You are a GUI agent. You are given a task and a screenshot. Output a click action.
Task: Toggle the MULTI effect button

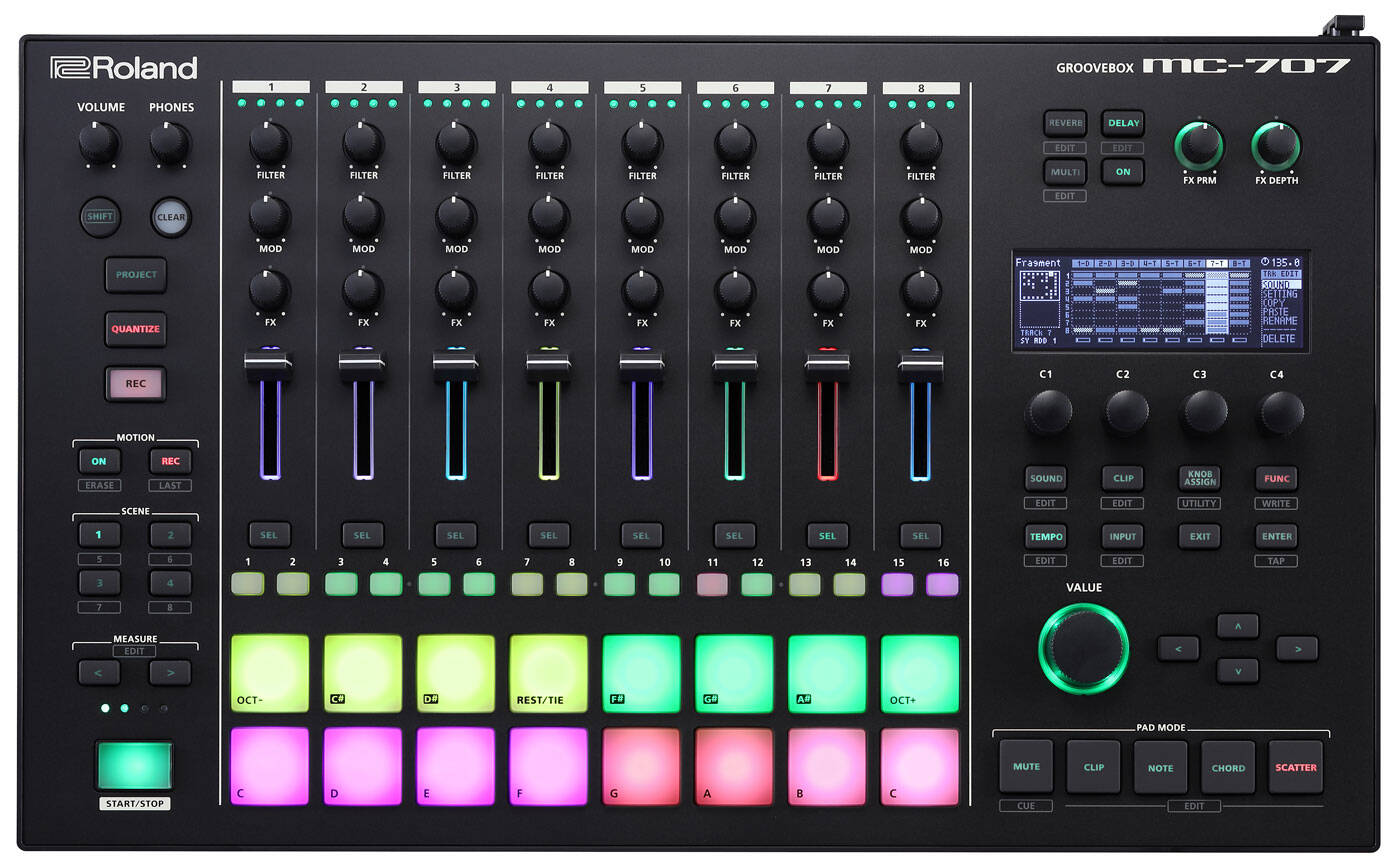(1065, 172)
